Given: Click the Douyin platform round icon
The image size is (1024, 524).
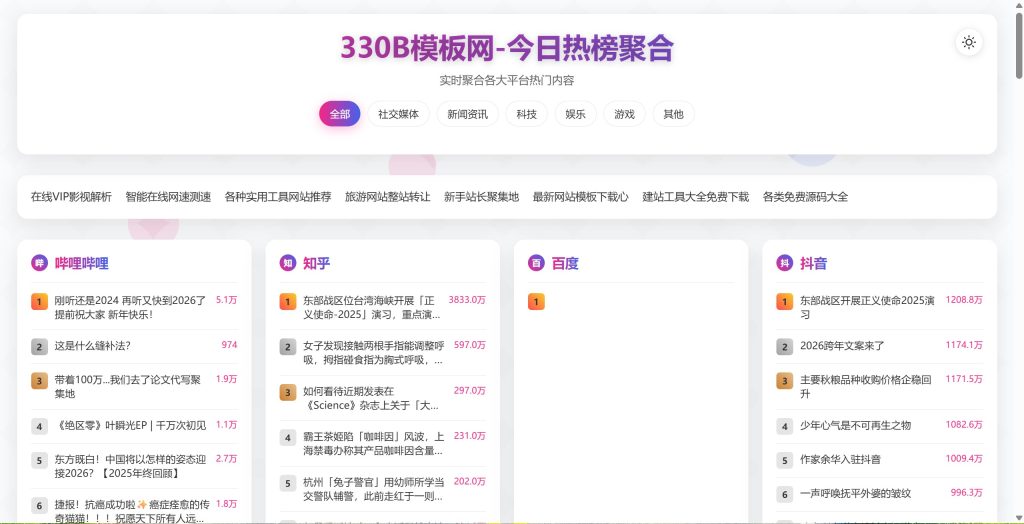Looking at the screenshot, I should pos(784,263).
